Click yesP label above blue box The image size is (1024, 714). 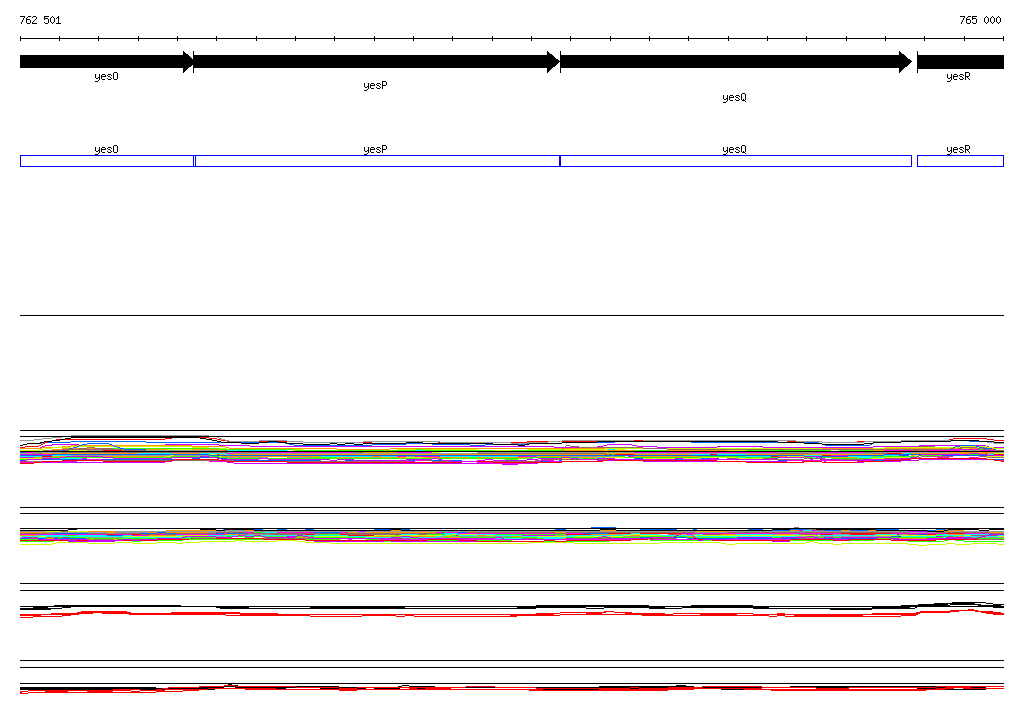click(x=376, y=149)
